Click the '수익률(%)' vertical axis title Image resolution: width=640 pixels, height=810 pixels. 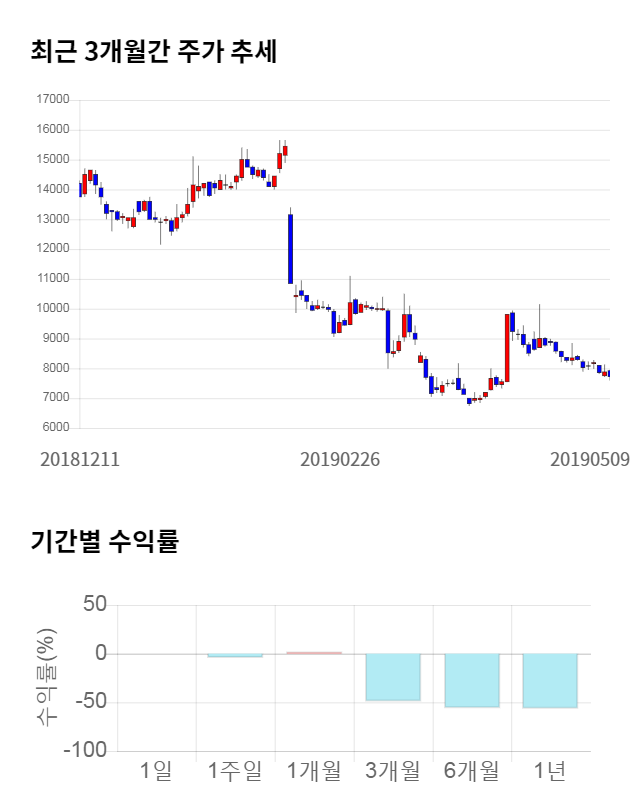[x=47, y=677]
